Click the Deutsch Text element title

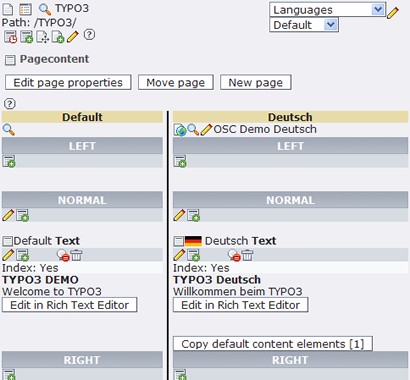(x=240, y=241)
